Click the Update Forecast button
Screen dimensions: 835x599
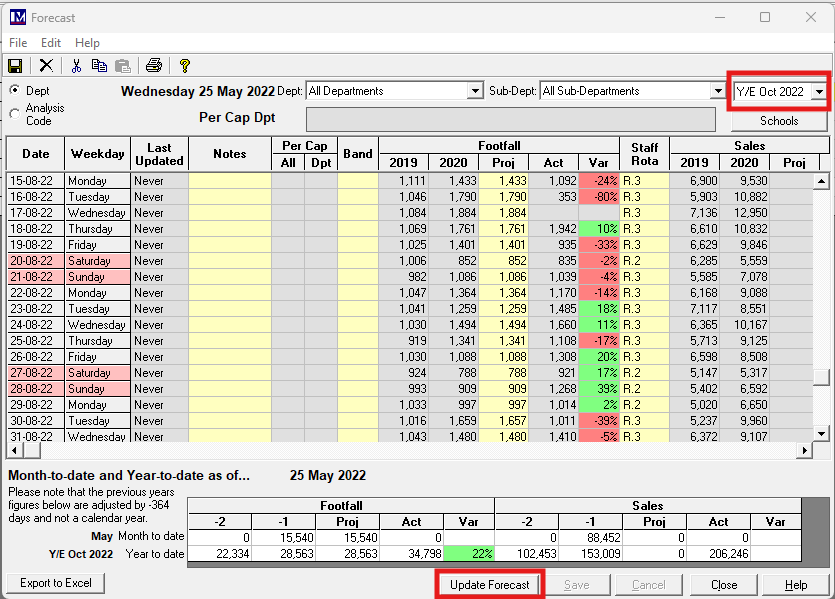click(489, 584)
